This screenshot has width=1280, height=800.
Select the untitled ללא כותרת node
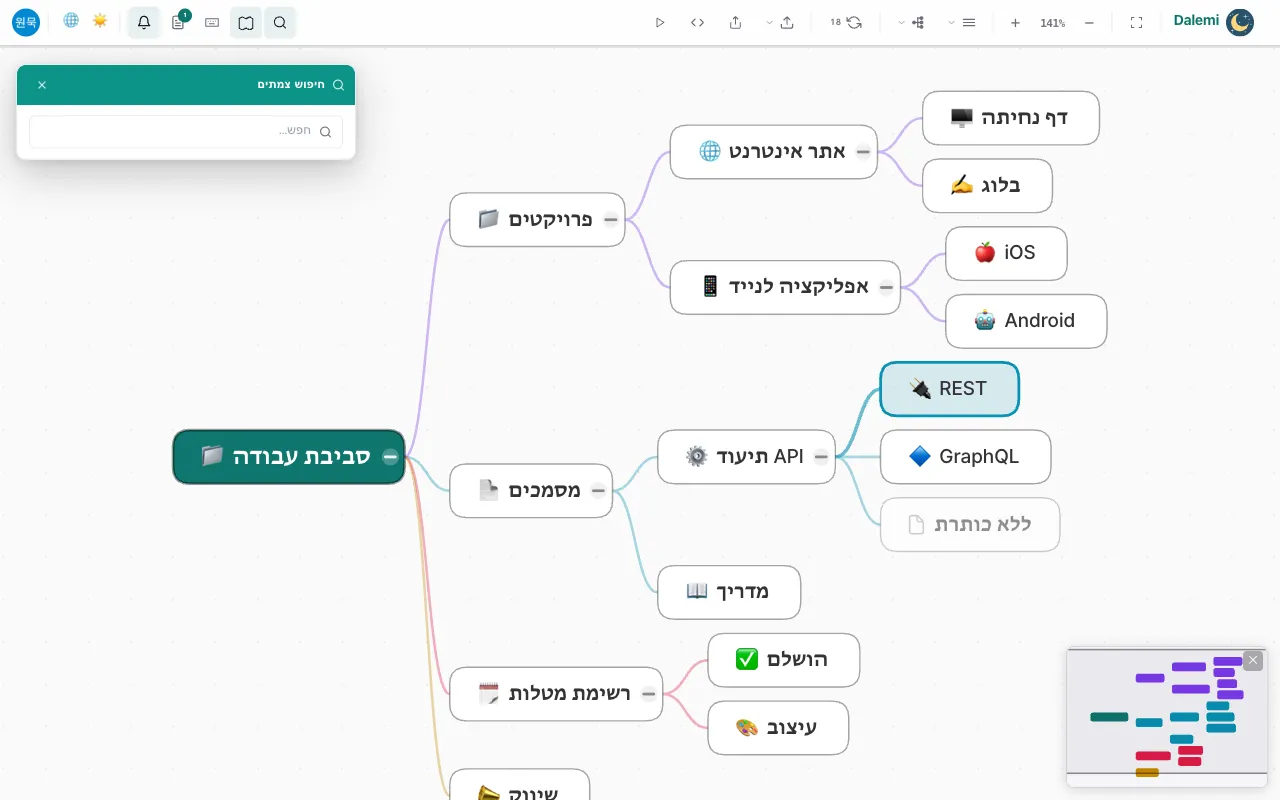tap(970, 525)
